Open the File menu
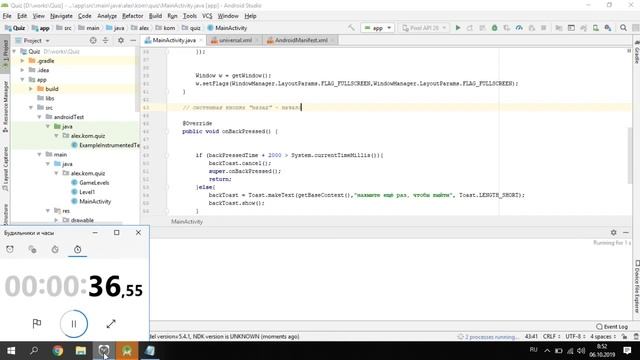 7,16
